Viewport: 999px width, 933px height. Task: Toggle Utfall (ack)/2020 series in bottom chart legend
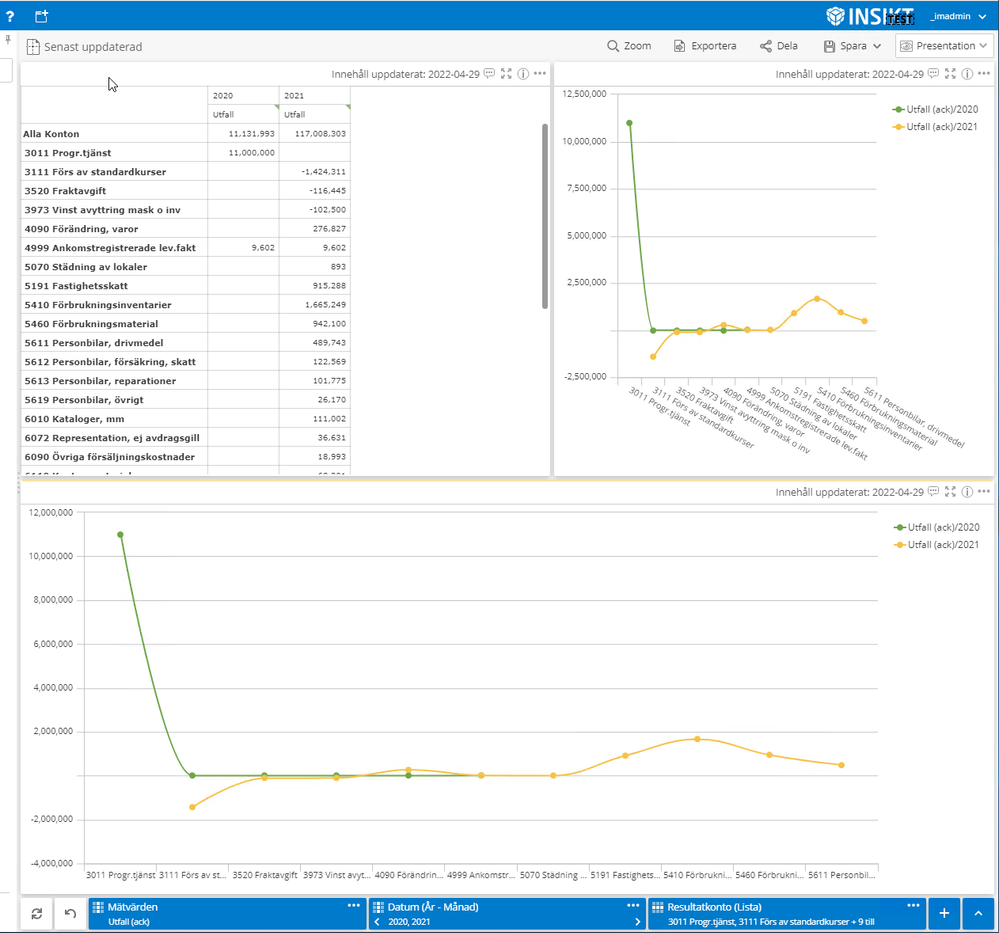(x=937, y=528)
